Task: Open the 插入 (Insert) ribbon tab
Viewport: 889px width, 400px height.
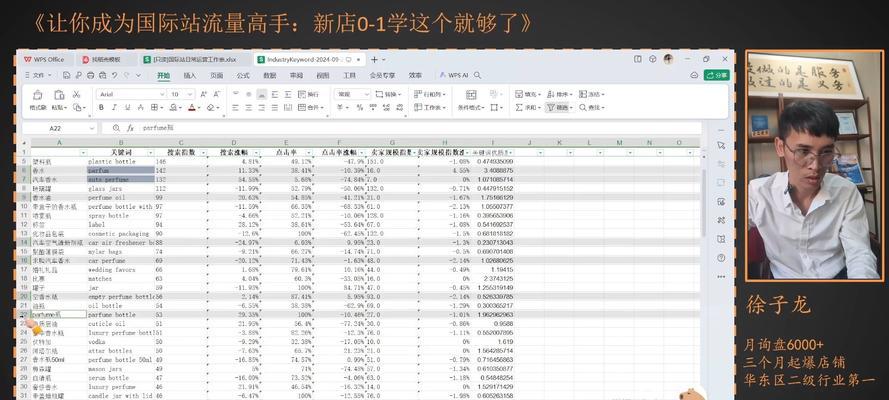Action: tap(190, 75)
